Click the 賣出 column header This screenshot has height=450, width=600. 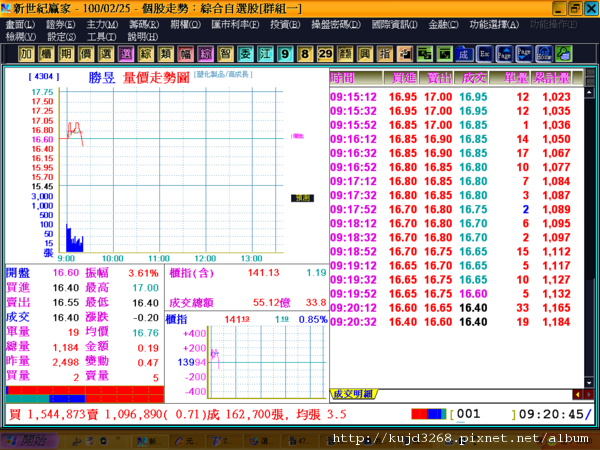click(439, 78)
